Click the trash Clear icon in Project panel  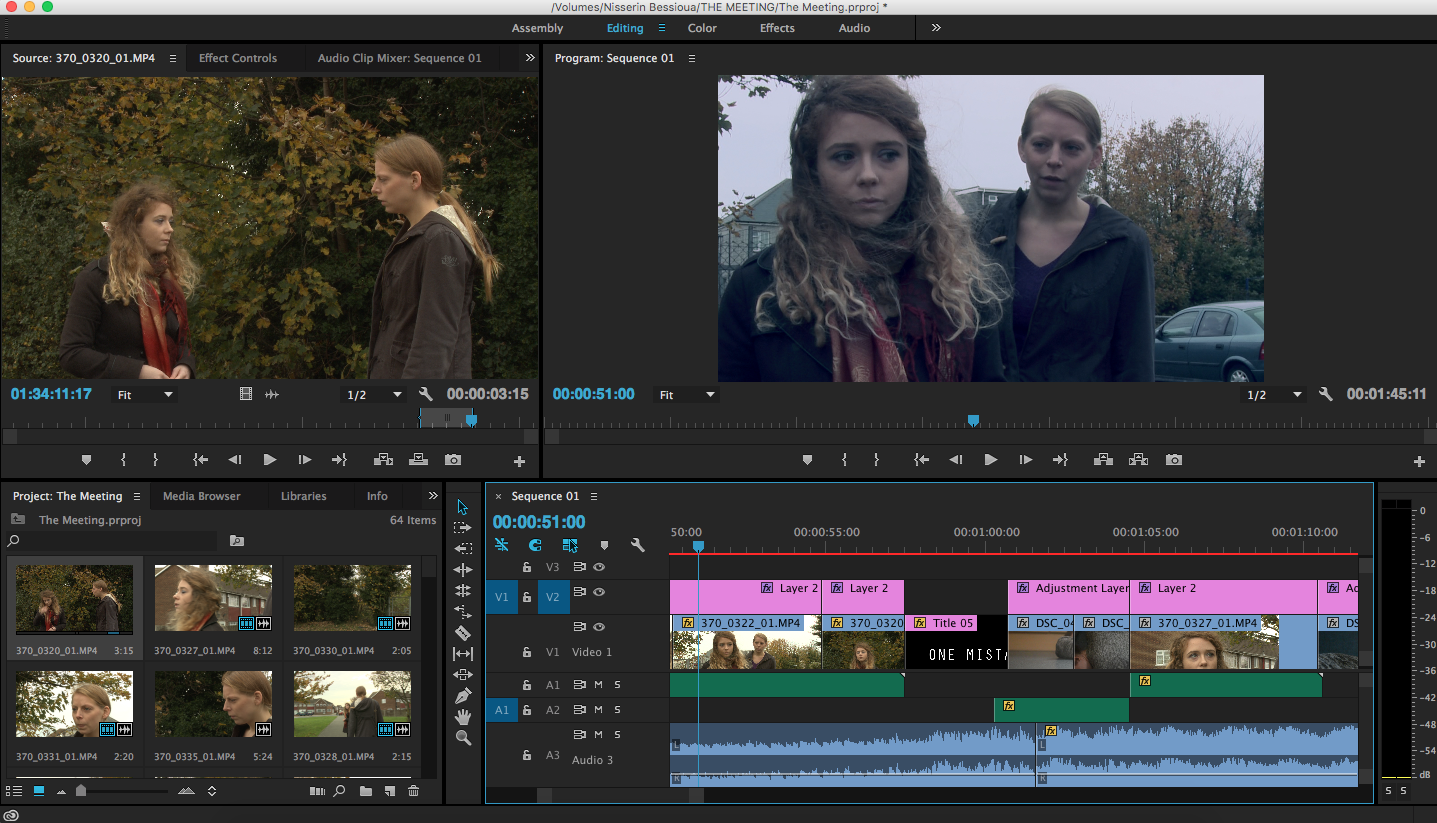(x=413, y=791)
